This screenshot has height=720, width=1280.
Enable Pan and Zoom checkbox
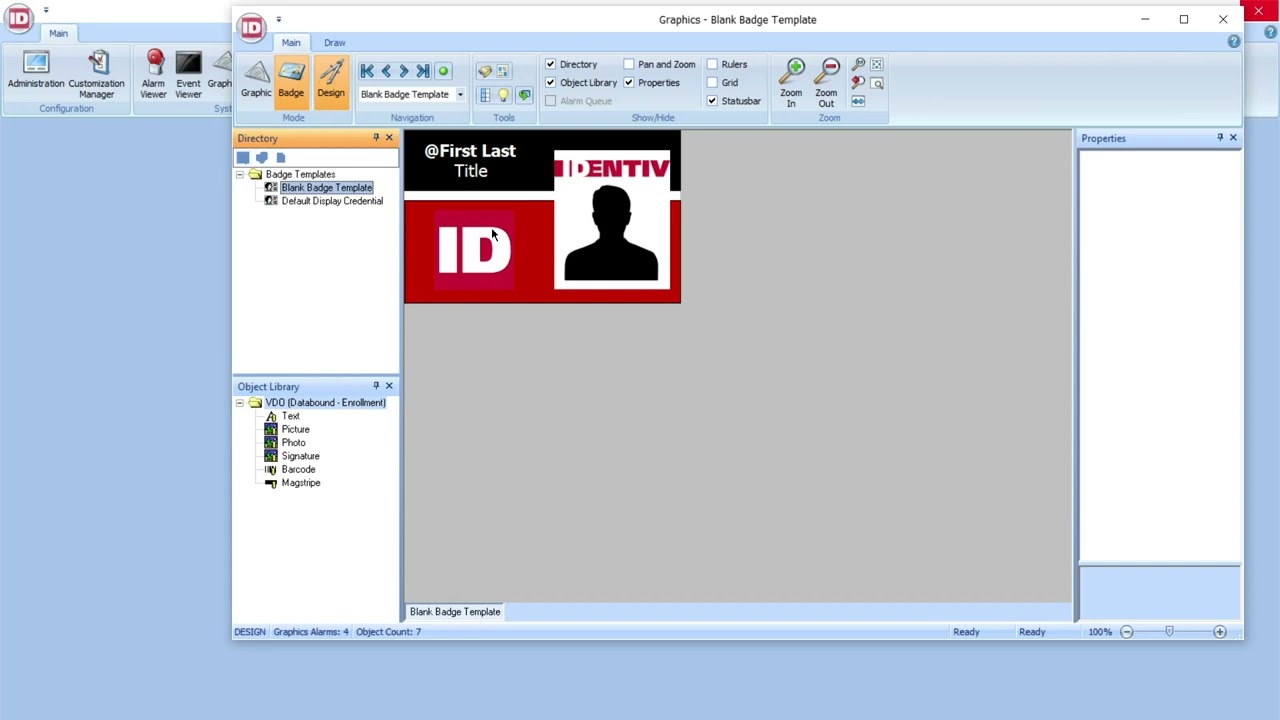tap(629, 64)
